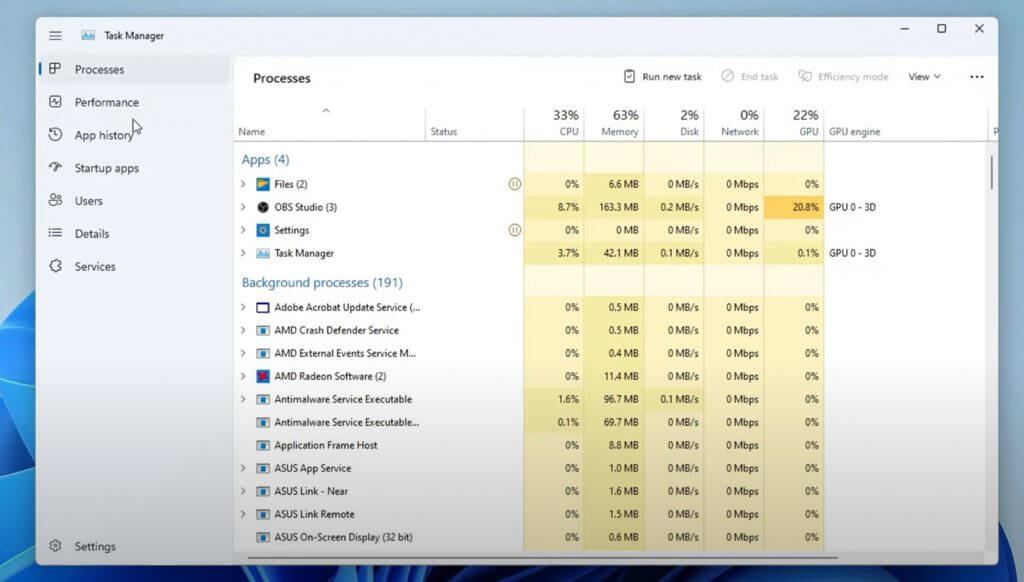1024x582 pixels.
Task: Open the View dropdown menu
Action: (x=924, y=76)
